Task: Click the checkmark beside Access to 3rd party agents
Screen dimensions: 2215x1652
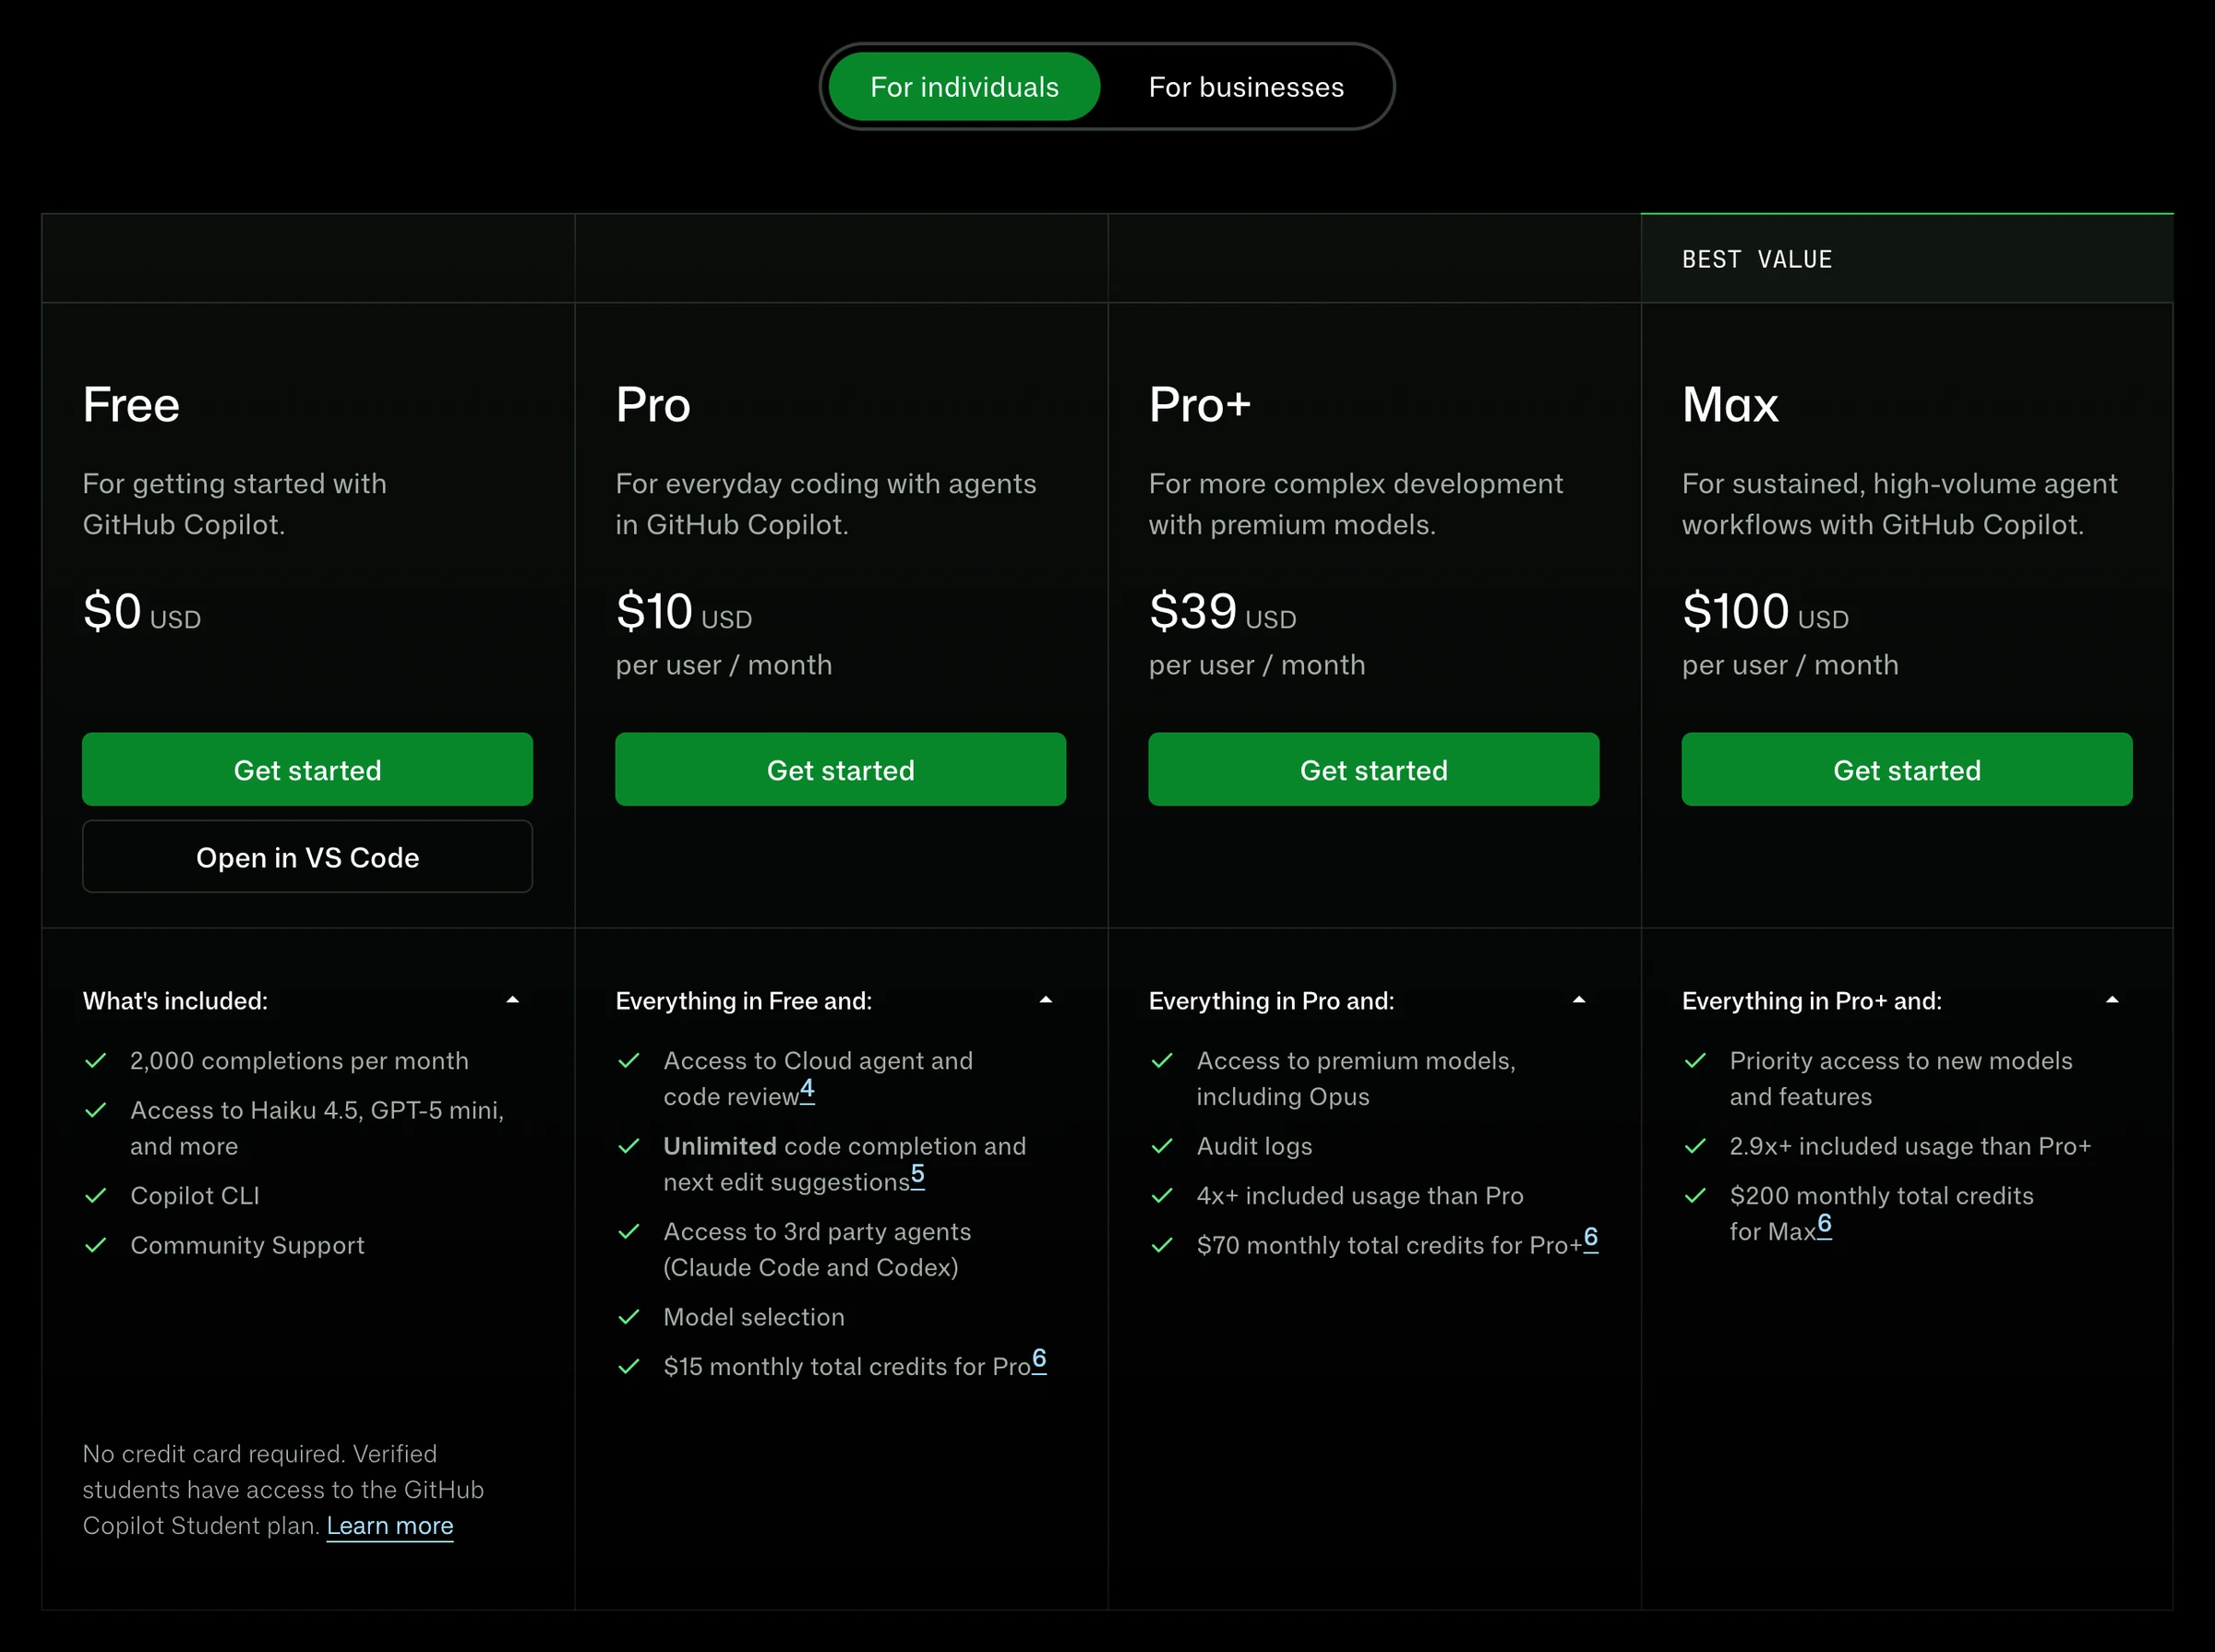Action: [629, 1232]
